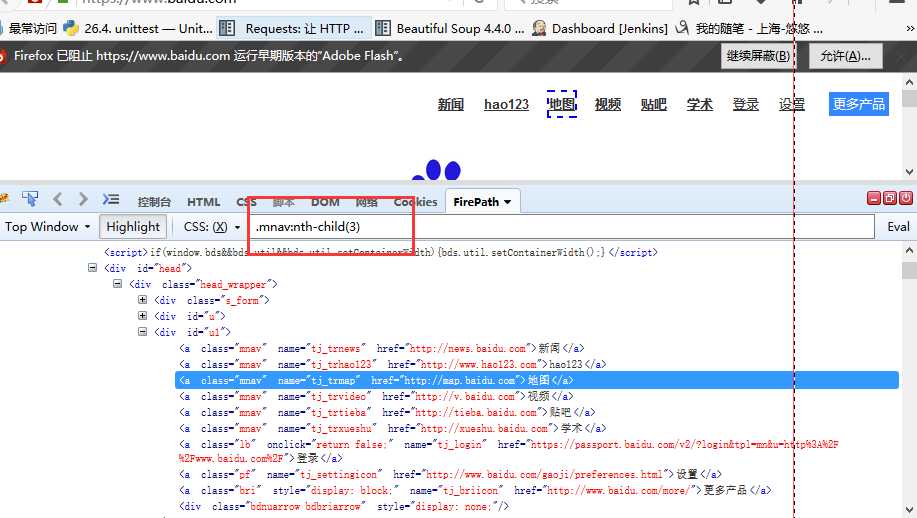
Task: Show more bookmarks with the overflow chevron
Action: (x=910, y=28)
